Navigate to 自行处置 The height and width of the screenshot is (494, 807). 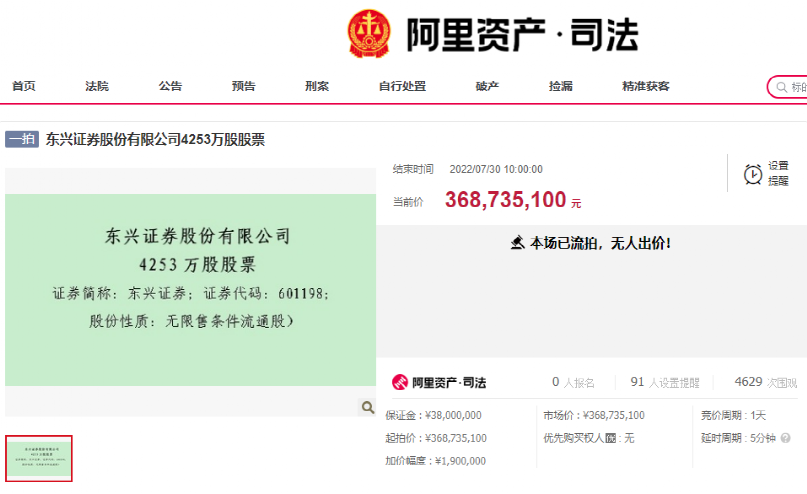(x=402, y=86)
